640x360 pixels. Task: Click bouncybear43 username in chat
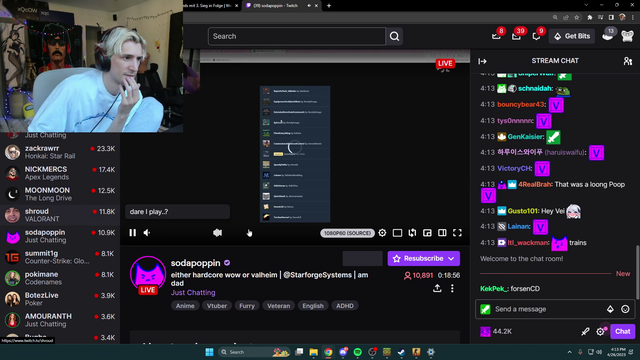521,104
